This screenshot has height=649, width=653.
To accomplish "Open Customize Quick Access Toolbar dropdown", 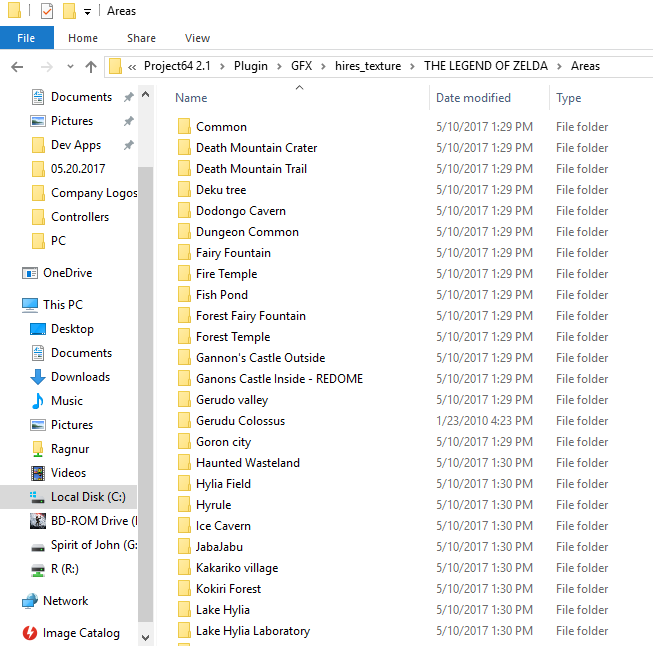I will pyautogui.click(x=87, y=12).
